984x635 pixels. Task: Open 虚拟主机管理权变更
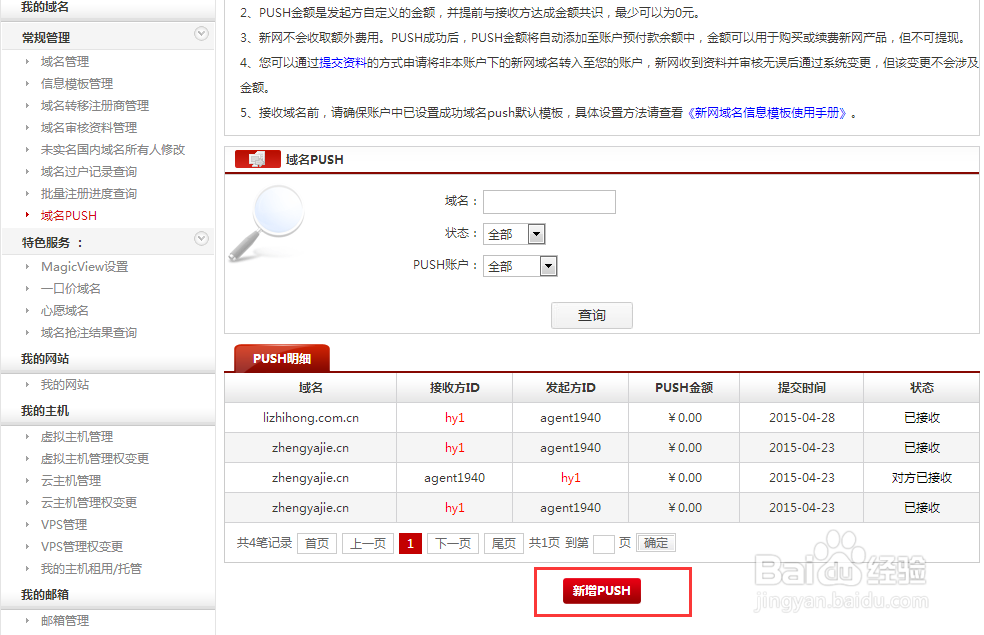point(95,459)
